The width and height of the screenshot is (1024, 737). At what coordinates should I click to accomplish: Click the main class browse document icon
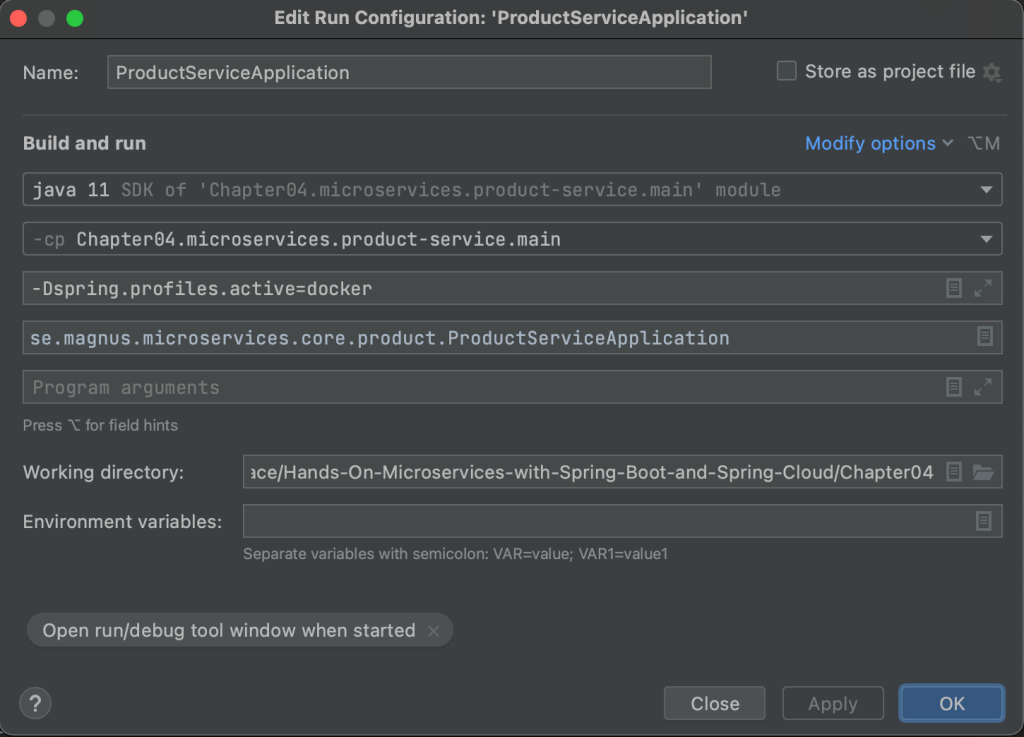click(x=985, y=337)
